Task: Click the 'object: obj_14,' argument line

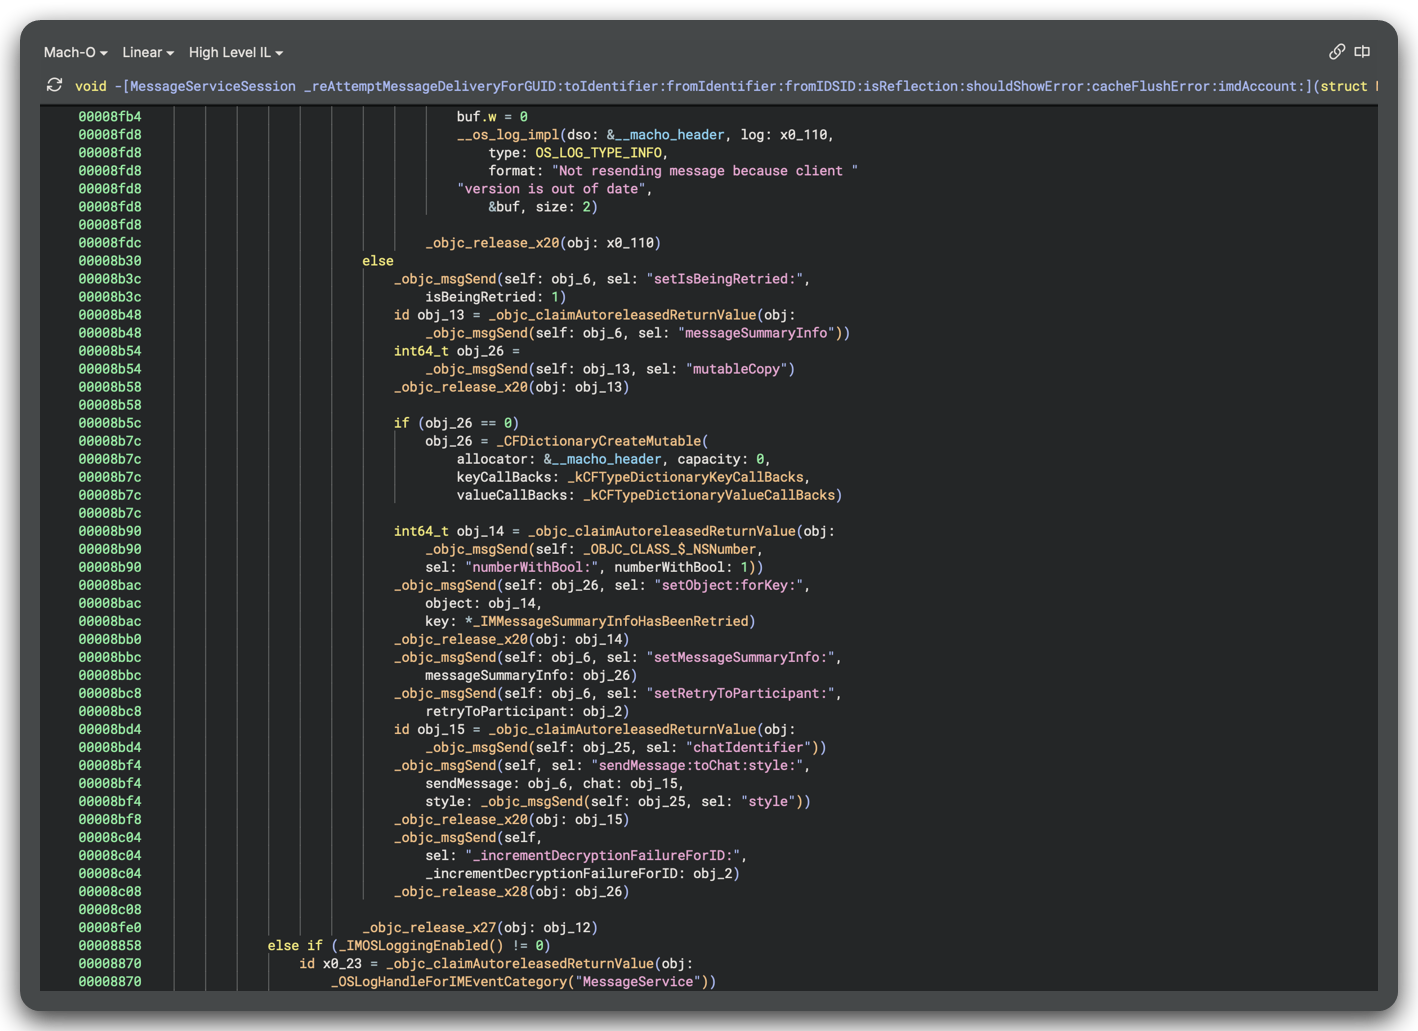Action: click(484, 603)
